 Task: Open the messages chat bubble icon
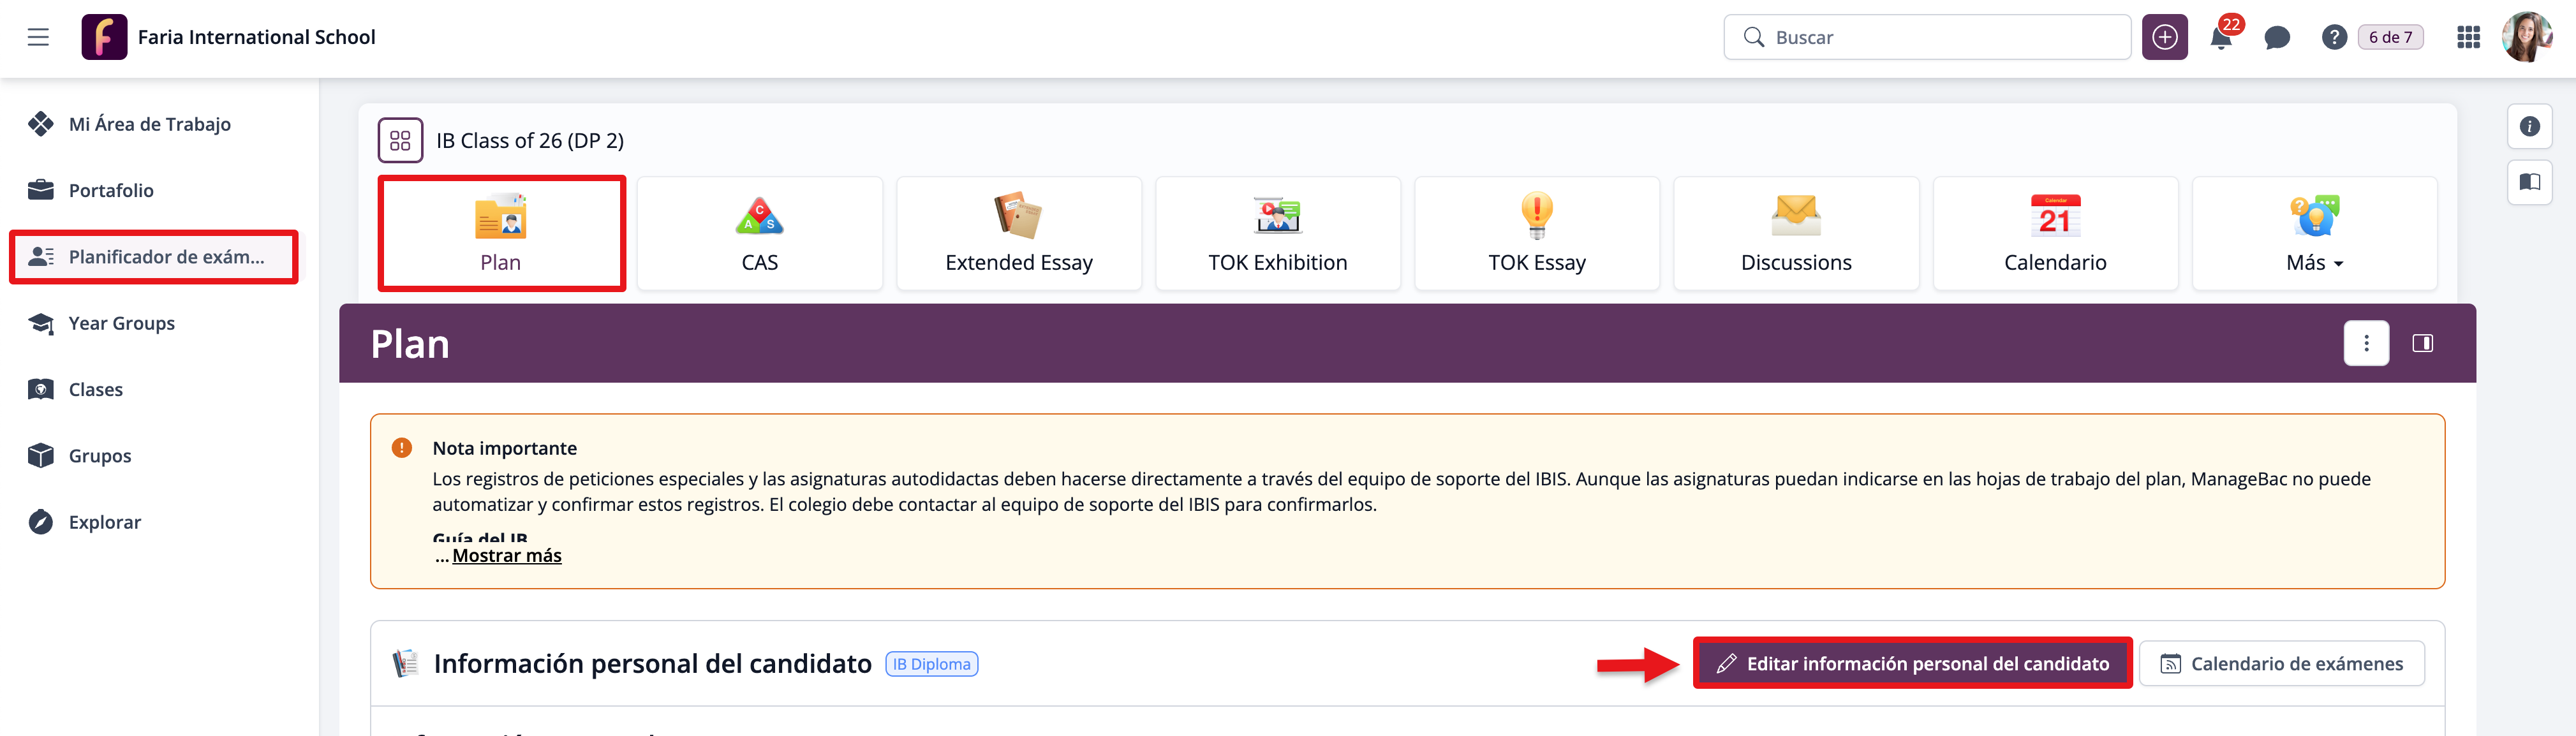tap(2277, 38)
